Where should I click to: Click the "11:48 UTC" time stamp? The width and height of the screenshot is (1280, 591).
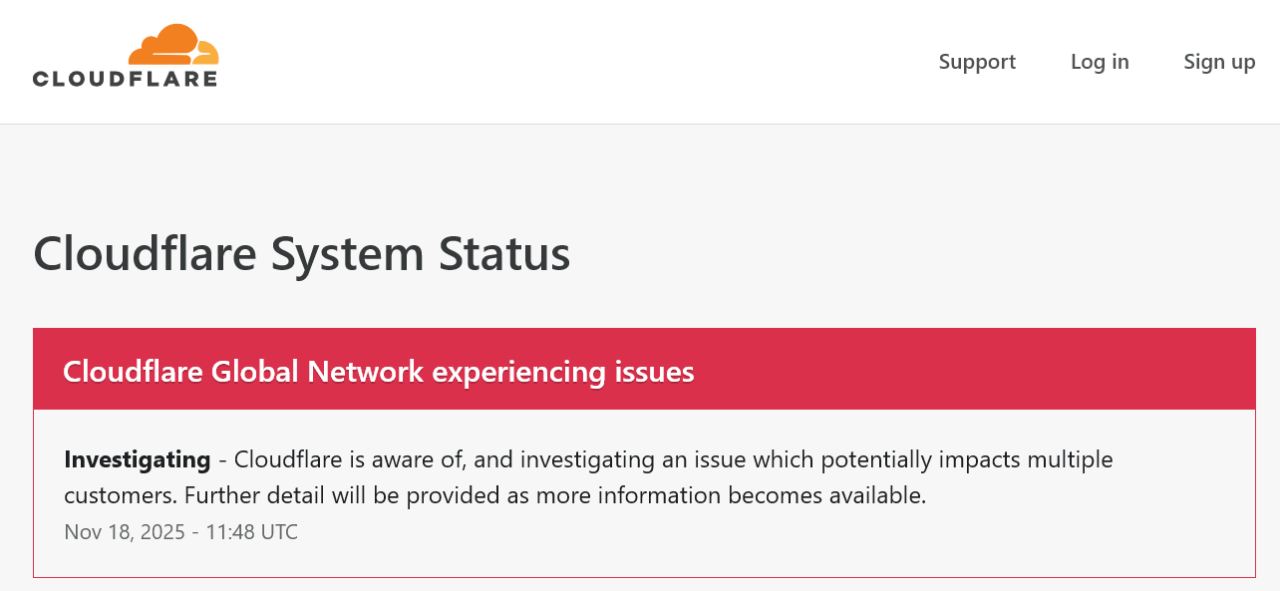click(252, 532)
